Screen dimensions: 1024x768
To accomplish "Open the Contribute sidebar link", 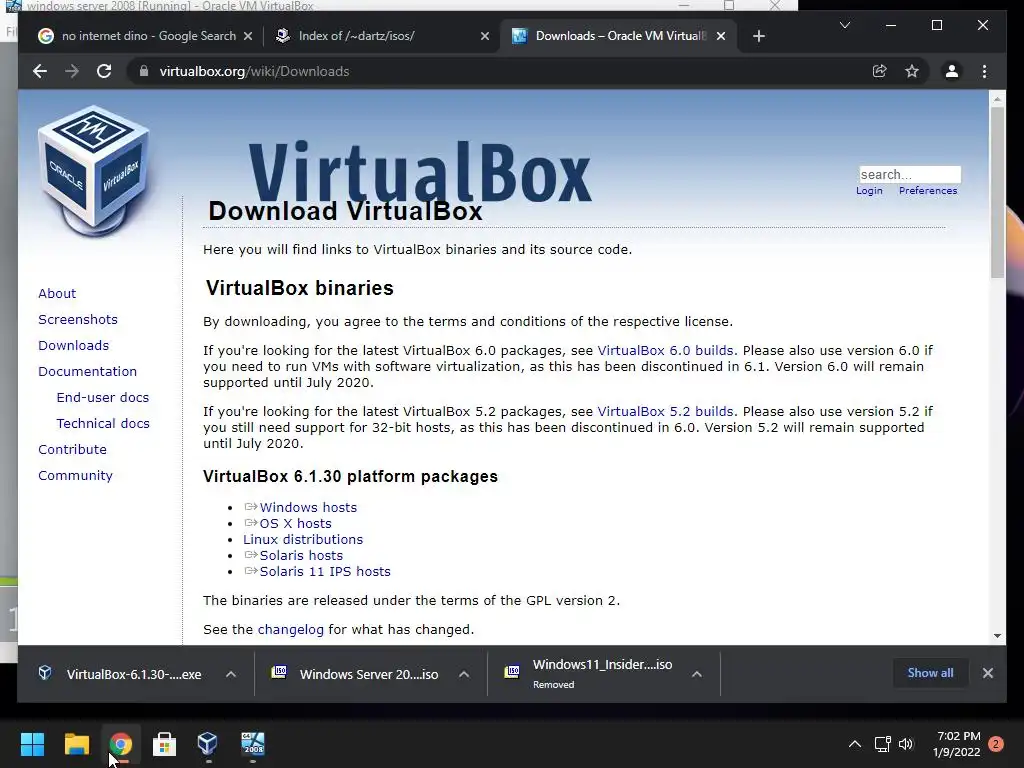I will (72, 450).
